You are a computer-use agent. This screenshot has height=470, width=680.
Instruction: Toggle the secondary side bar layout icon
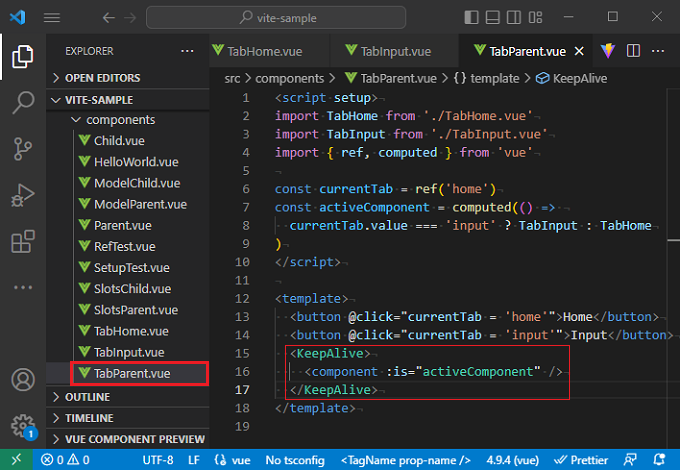(x=514, y=17)
